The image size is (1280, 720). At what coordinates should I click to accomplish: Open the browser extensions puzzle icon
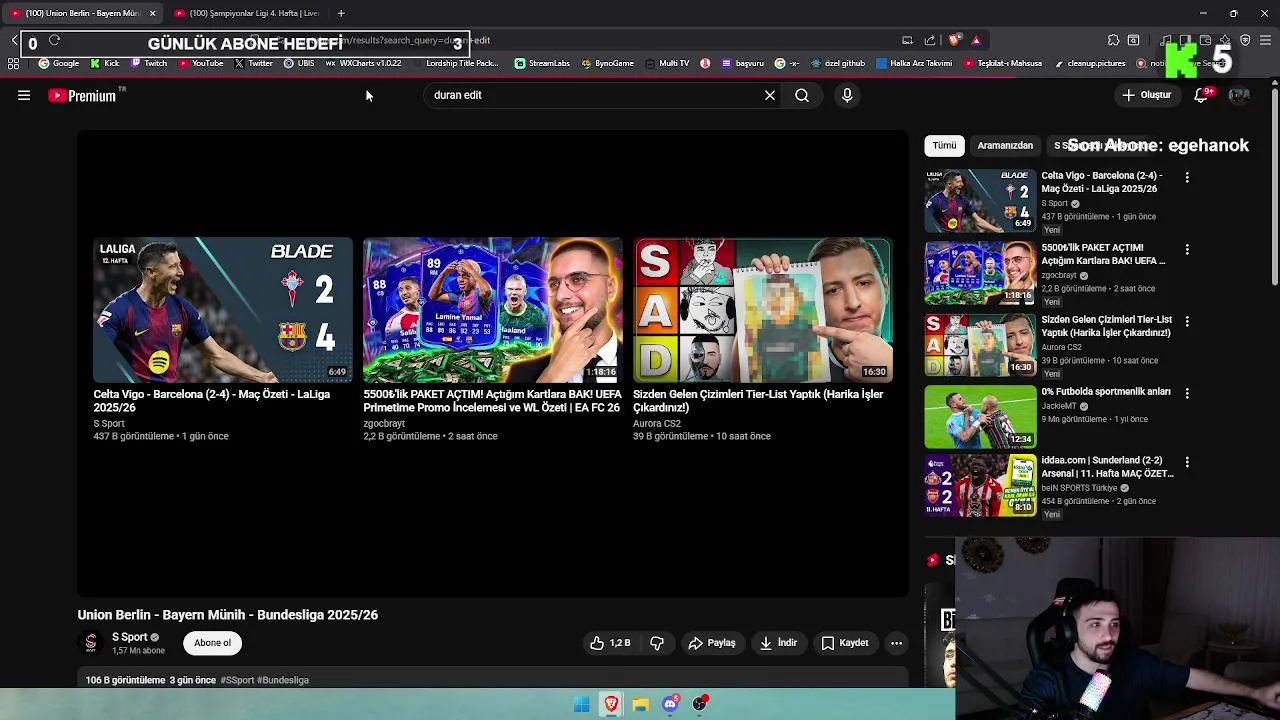(x=1113, y=40)
